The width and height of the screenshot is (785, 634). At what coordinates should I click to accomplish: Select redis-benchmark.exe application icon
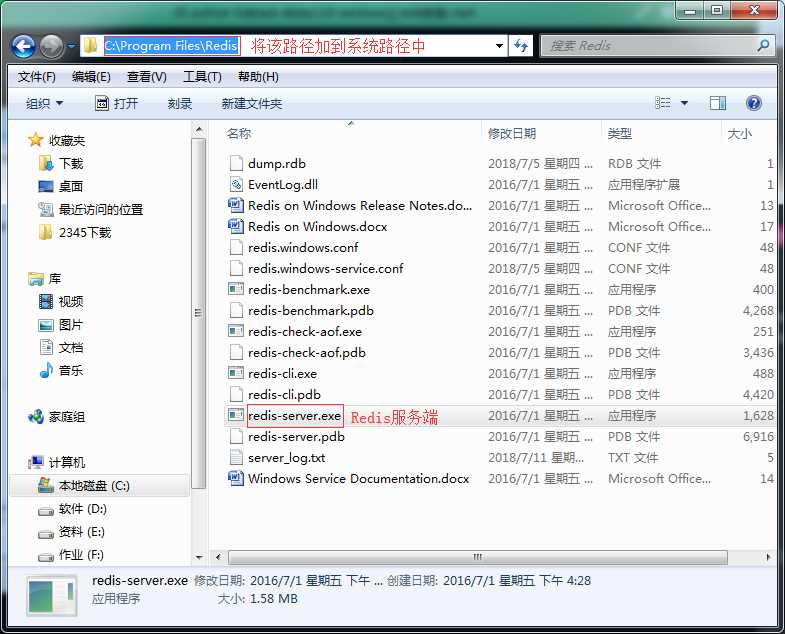[x=236, y=289]
